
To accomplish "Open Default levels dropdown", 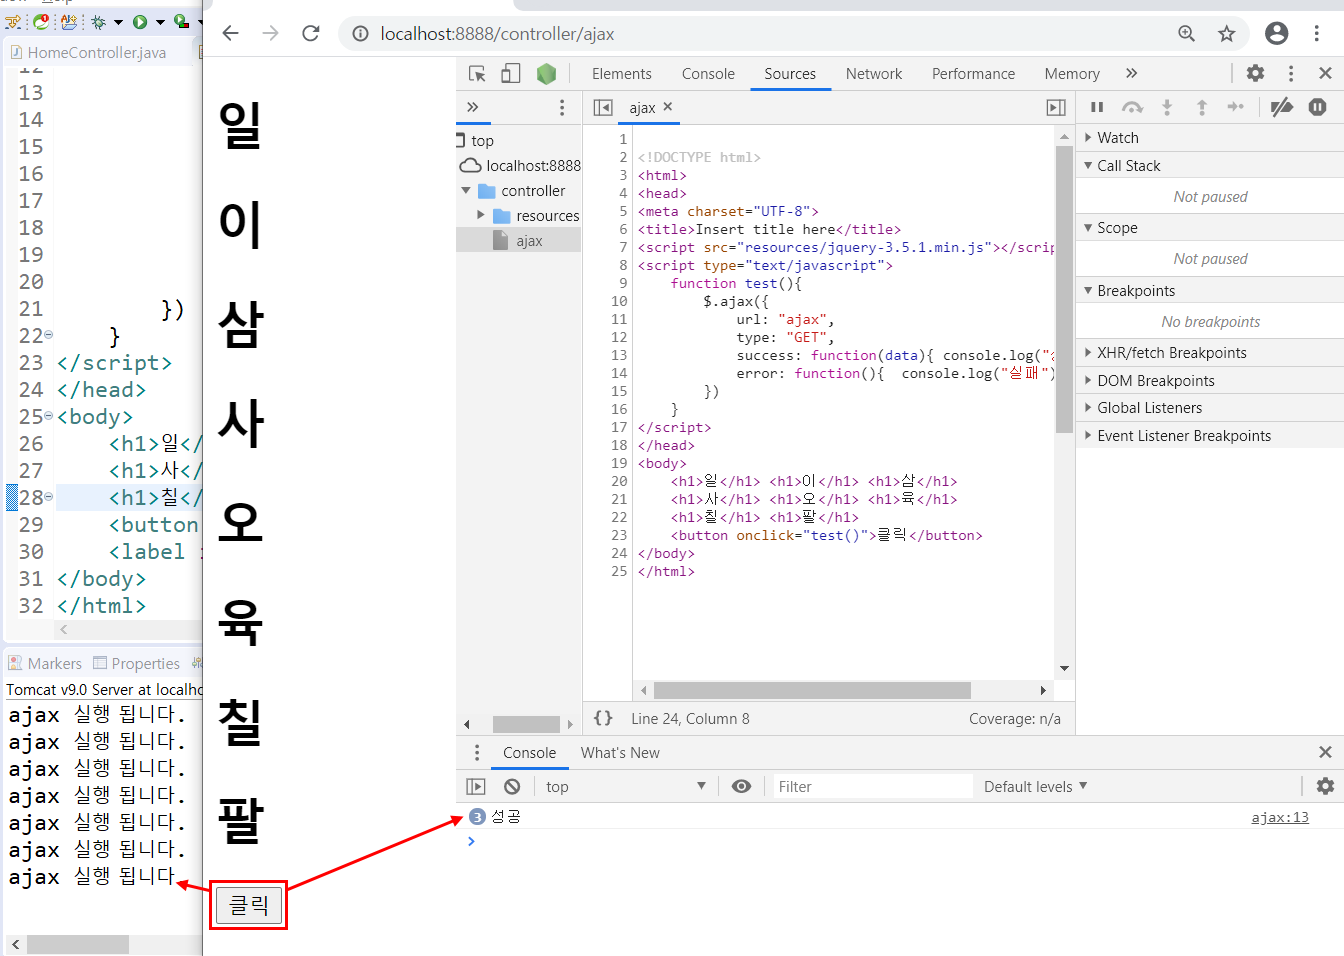I will [x=1036, y=787].
